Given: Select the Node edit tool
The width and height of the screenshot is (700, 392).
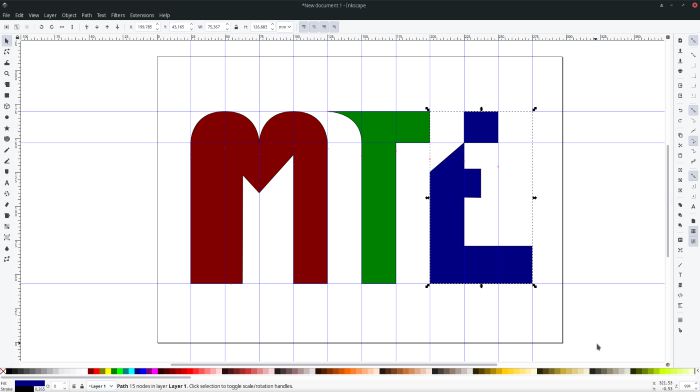Looking at the screenshot, I should click(x=7, y=52).
